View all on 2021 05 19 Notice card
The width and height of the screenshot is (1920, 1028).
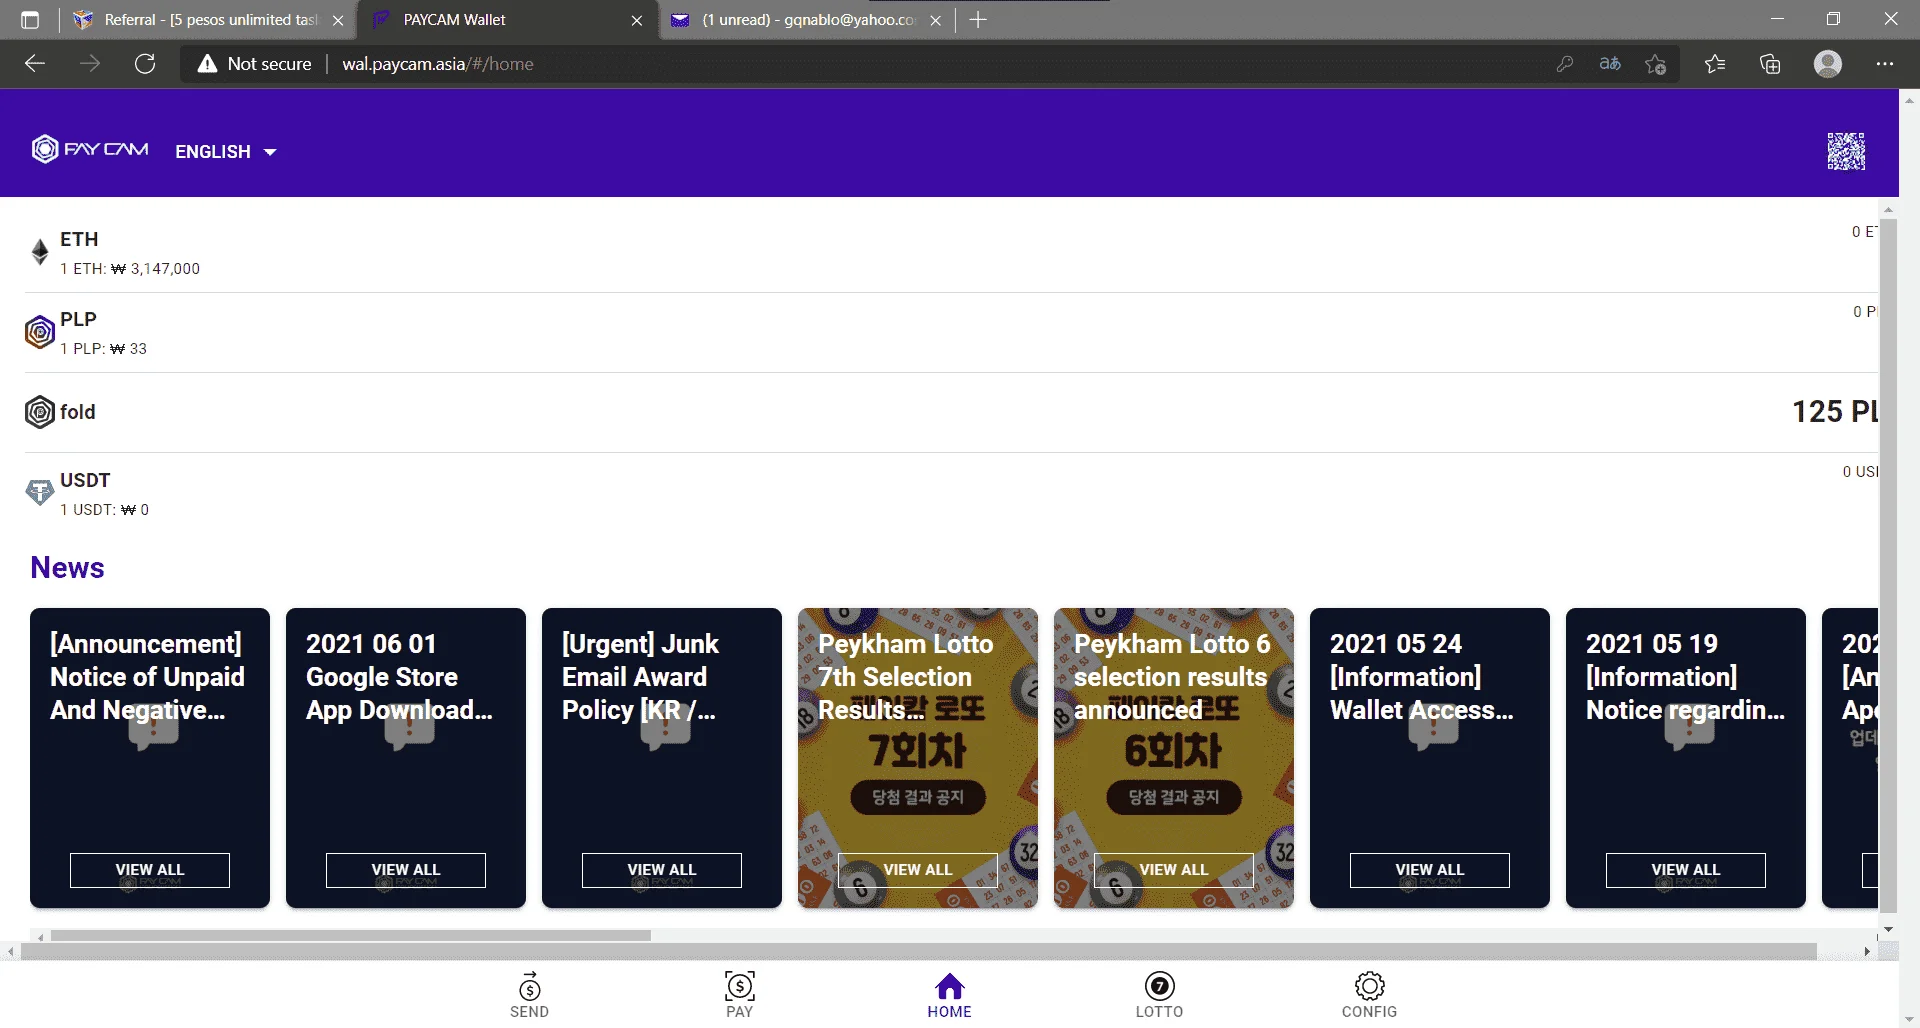click(1686, 870)
